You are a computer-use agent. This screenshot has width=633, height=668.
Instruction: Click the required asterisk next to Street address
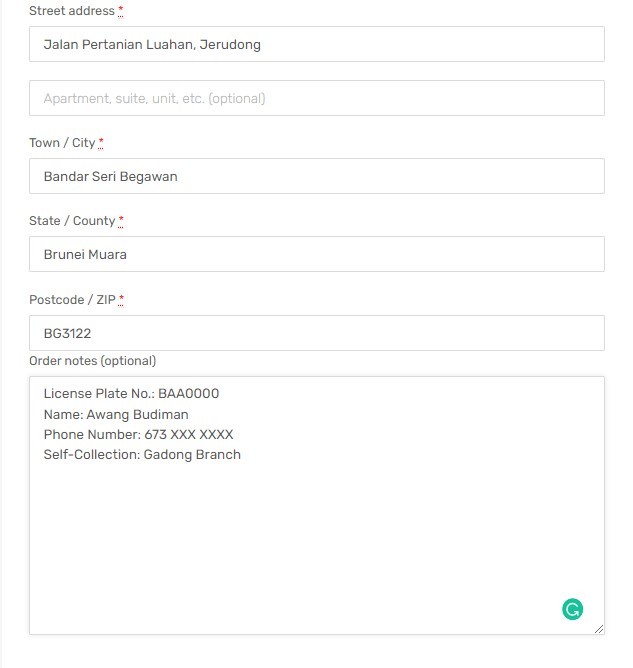tap(121, 11)
